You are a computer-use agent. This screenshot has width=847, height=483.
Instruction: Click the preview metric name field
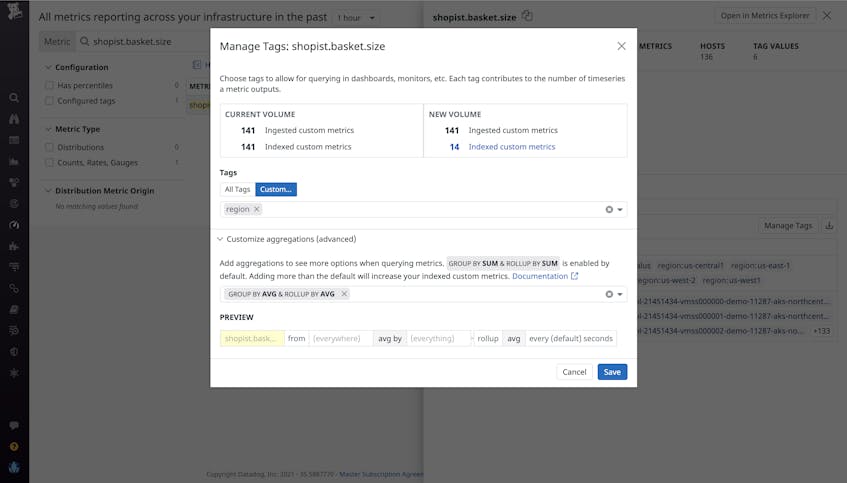point(252,338)
